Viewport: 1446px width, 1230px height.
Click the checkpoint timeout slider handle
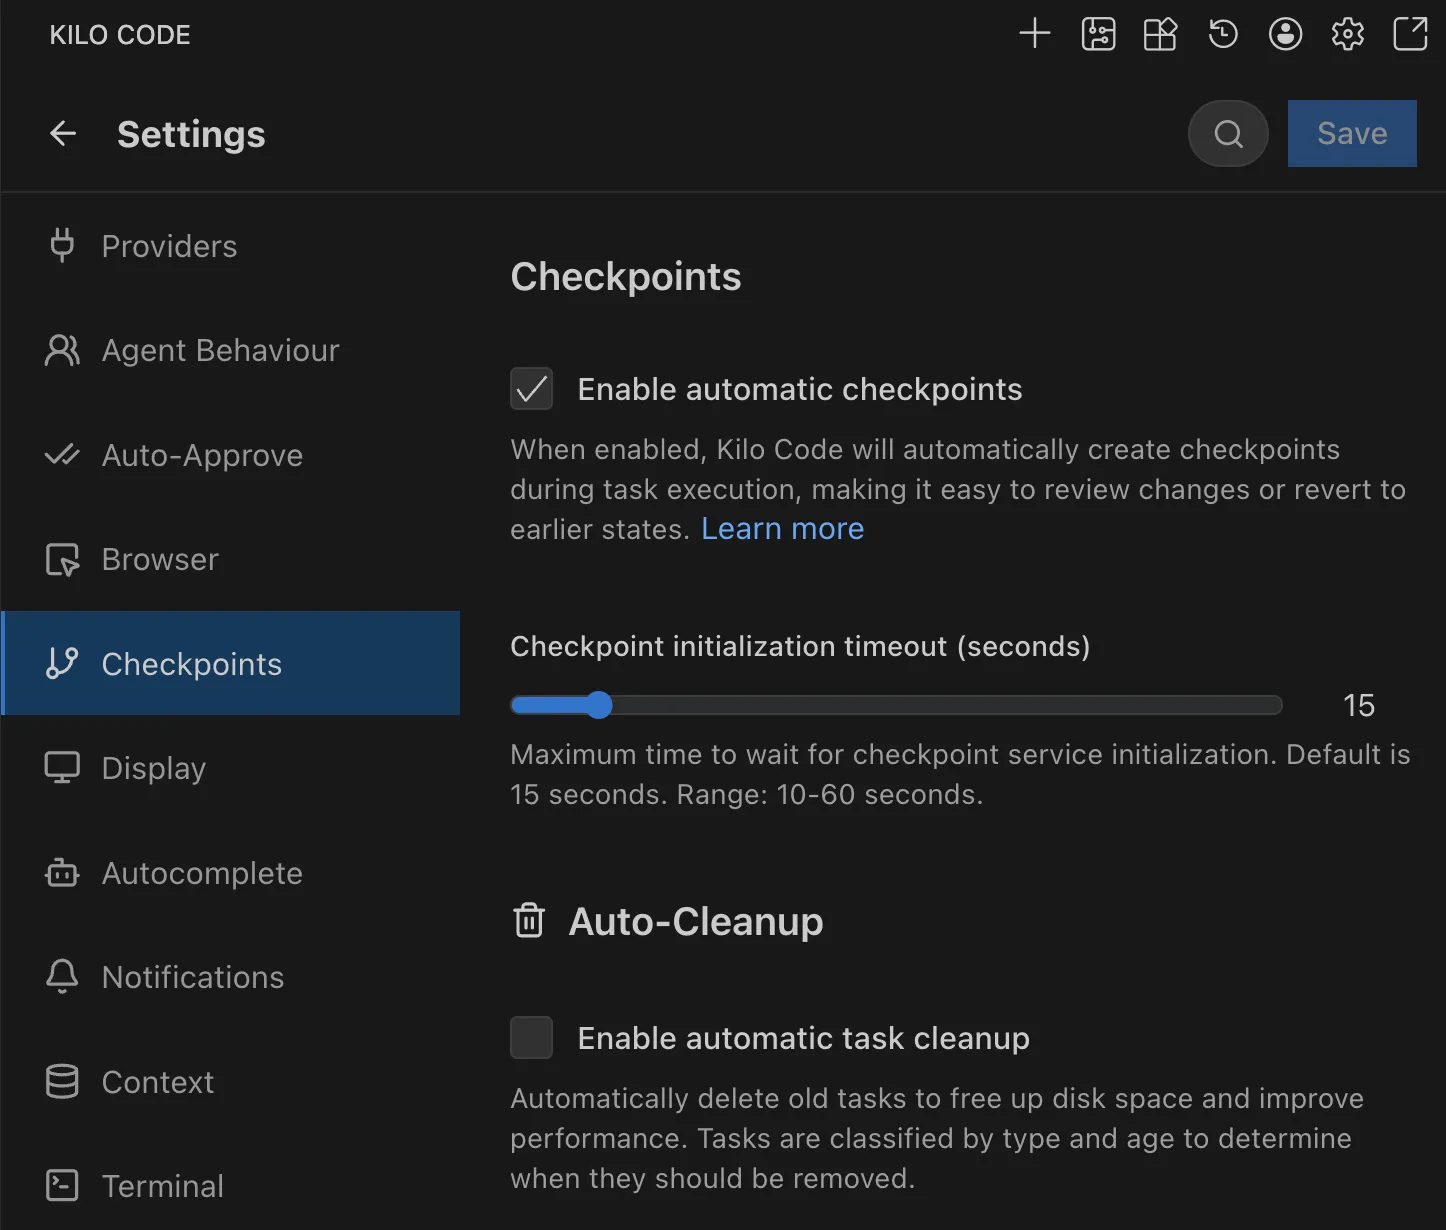[598, 705]
